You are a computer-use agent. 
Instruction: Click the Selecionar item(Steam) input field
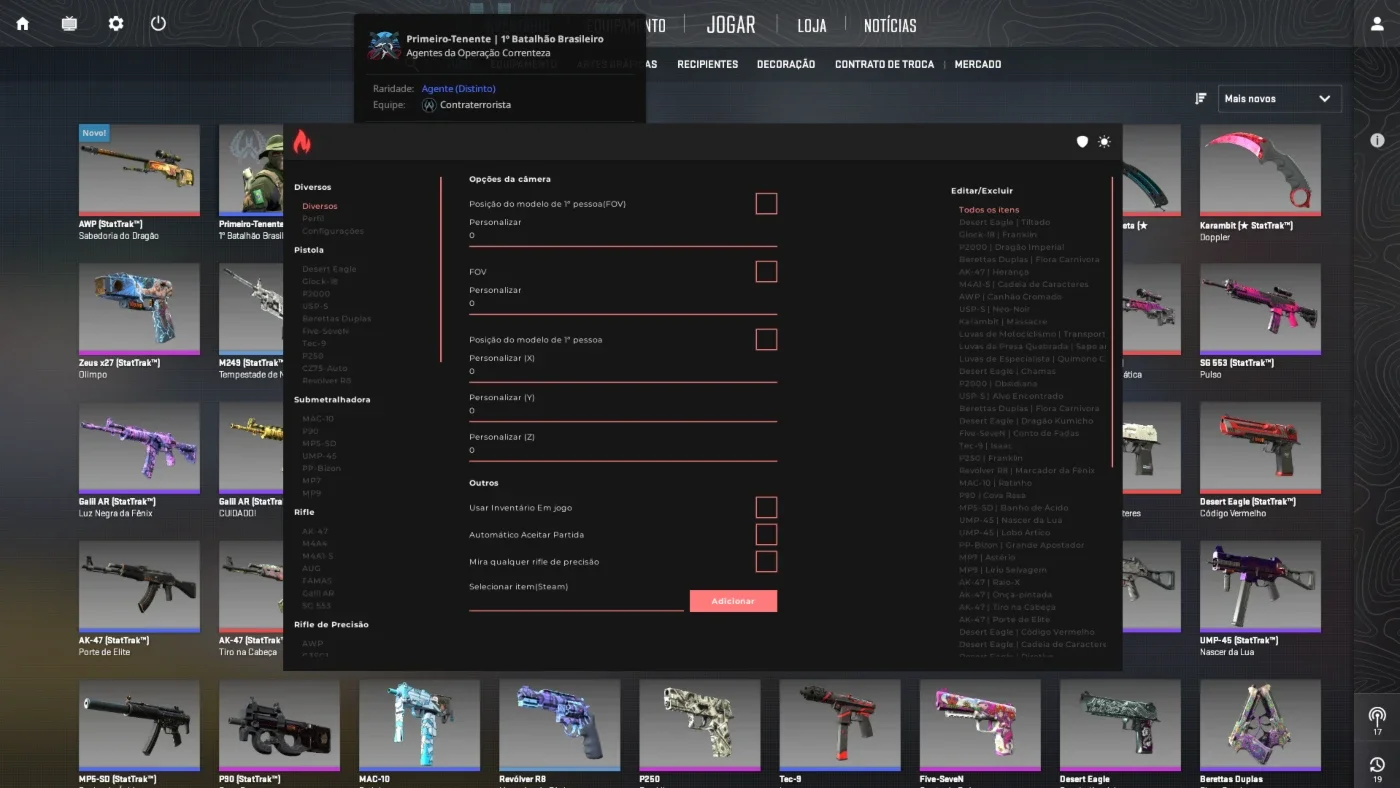[x=576, y=602]
